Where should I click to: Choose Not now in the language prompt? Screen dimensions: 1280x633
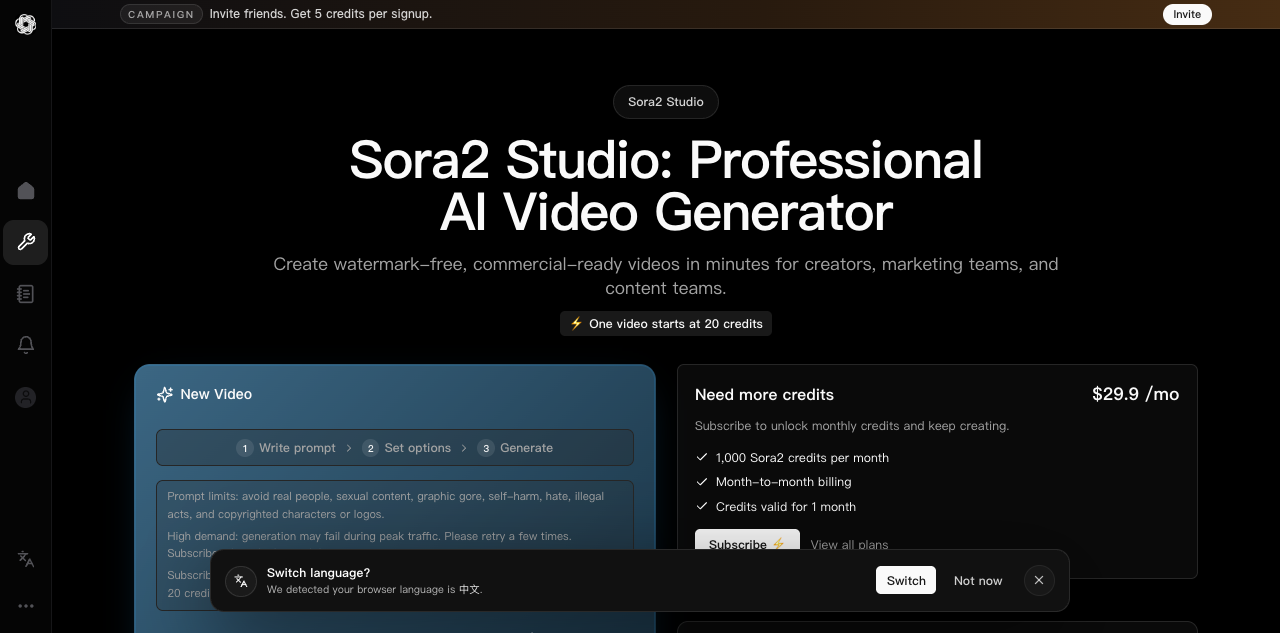click(x=977, y=581)
